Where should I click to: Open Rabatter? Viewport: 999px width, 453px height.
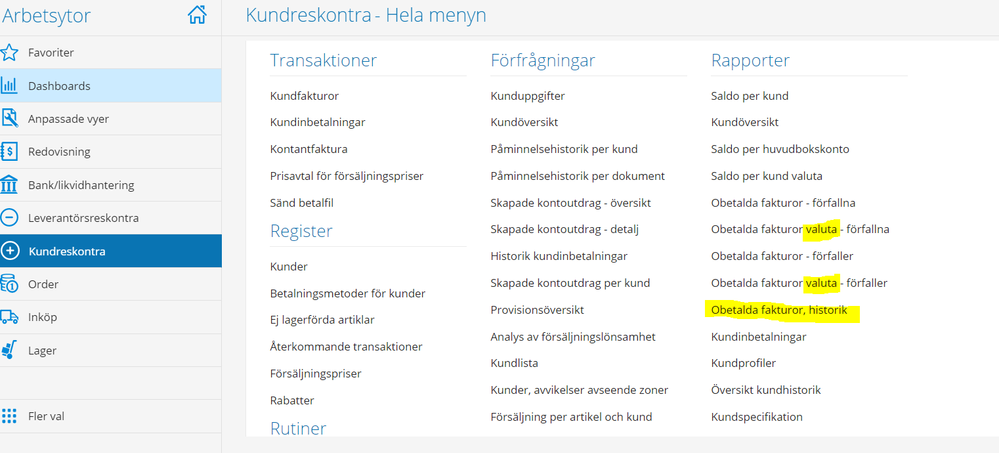[x=292, y=401]
